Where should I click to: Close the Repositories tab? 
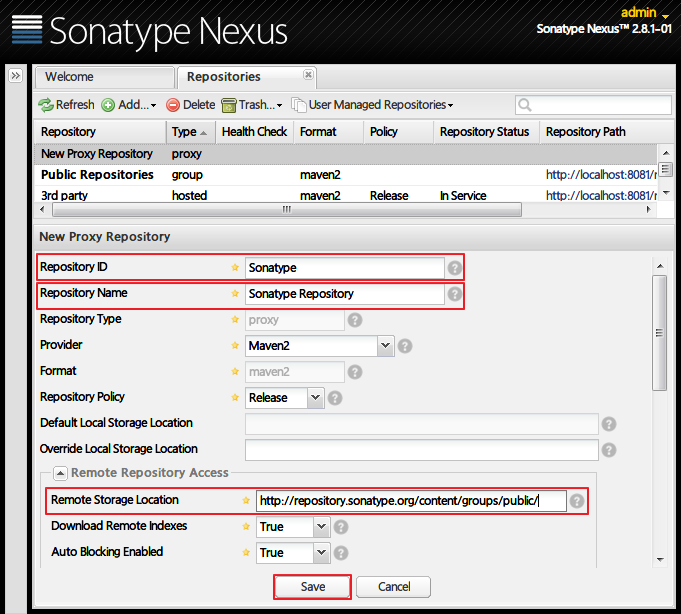tap(308, 75)
